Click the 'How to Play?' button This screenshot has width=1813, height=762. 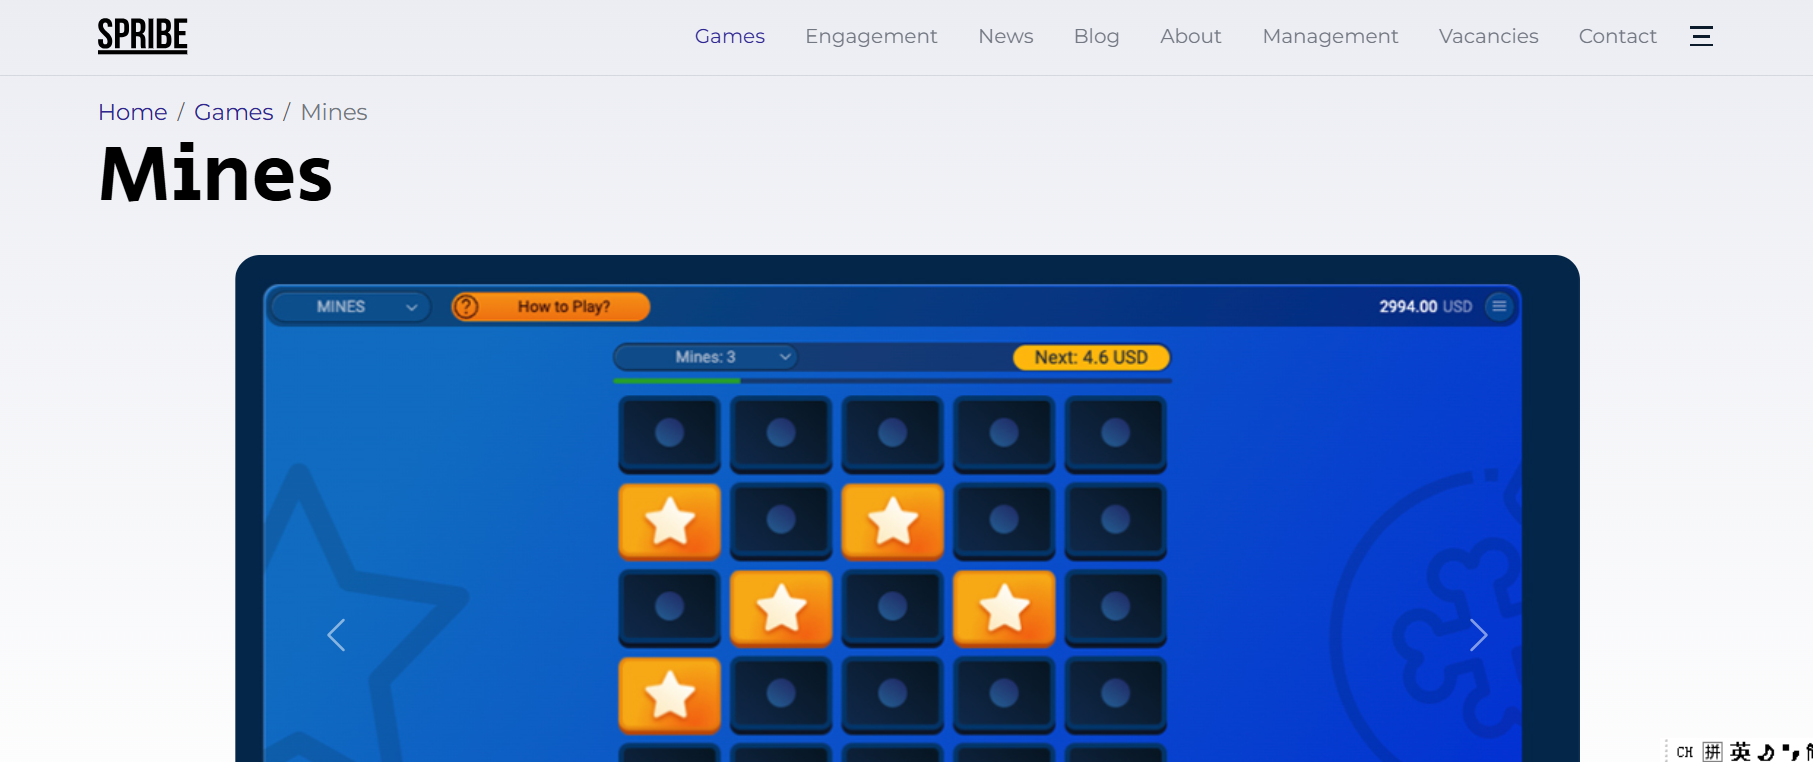pos(551,307)
